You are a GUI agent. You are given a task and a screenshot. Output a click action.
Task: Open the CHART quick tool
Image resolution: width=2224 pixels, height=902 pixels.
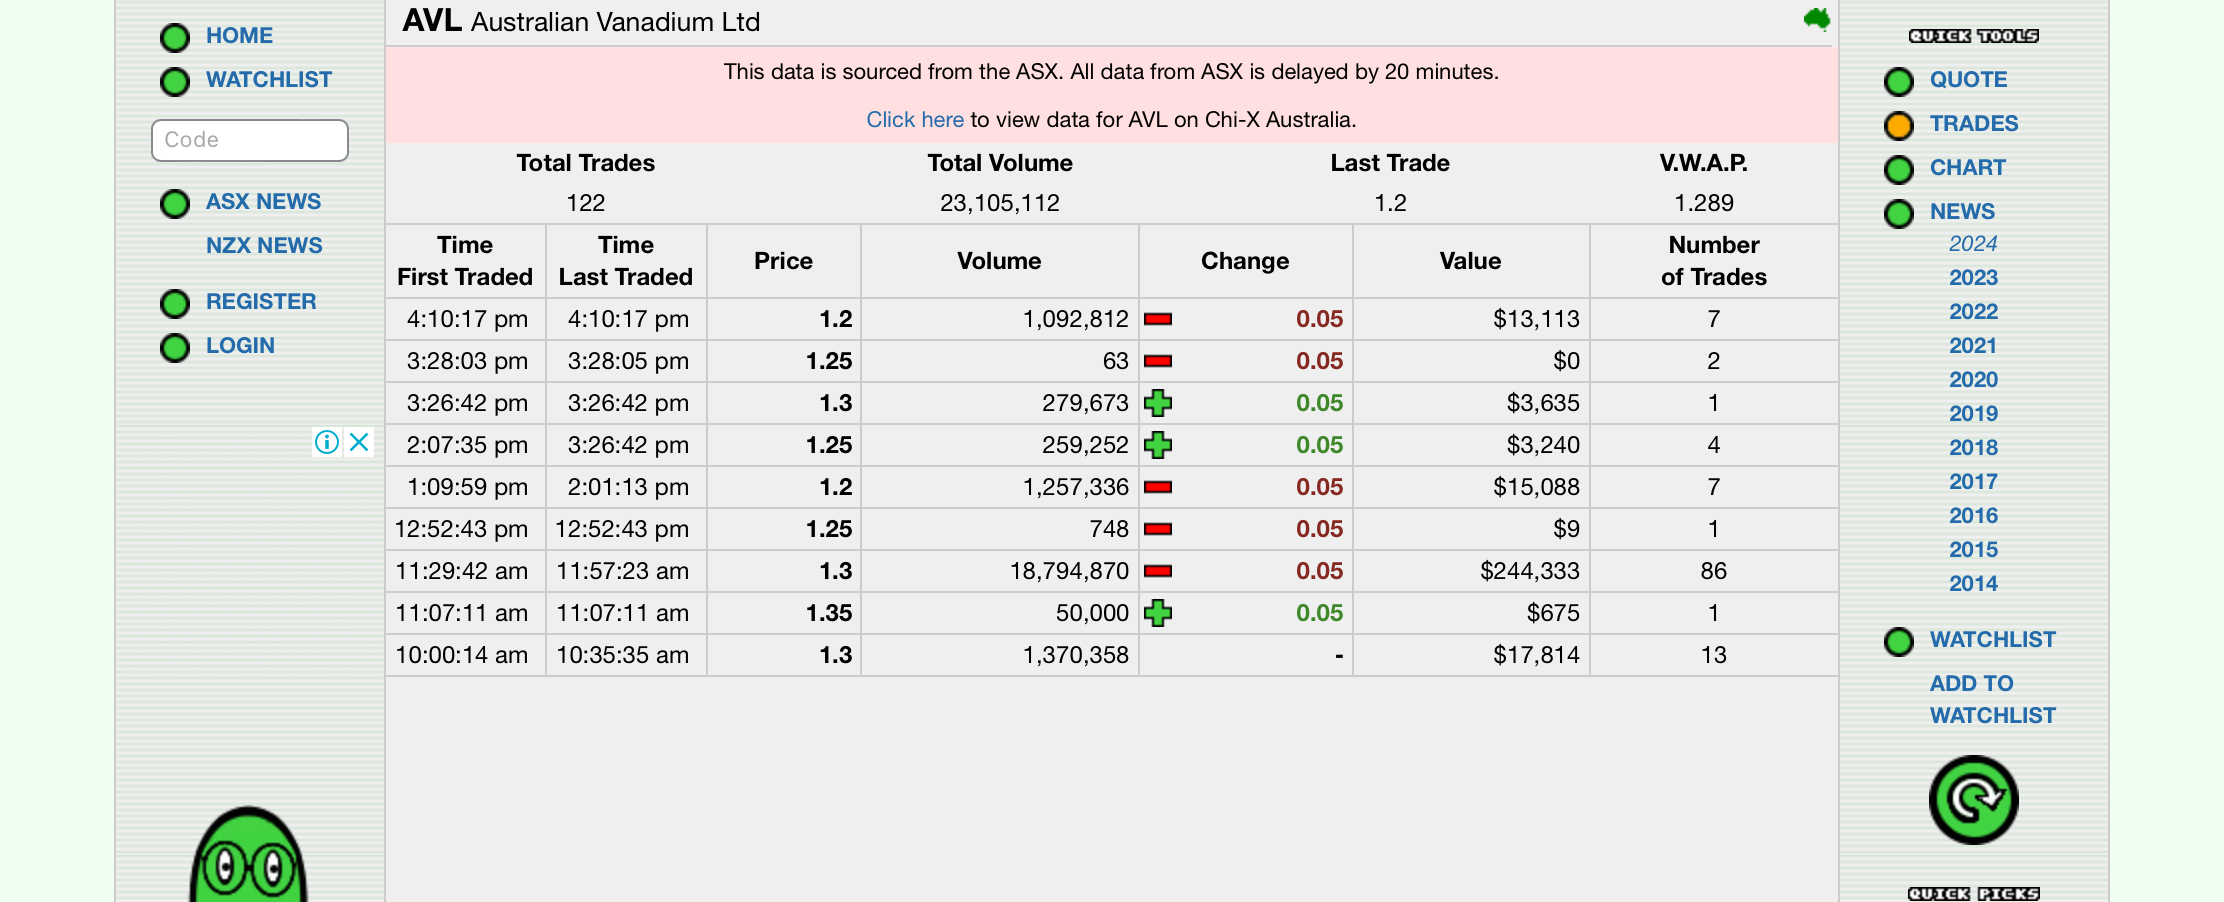click(1967, 167)
